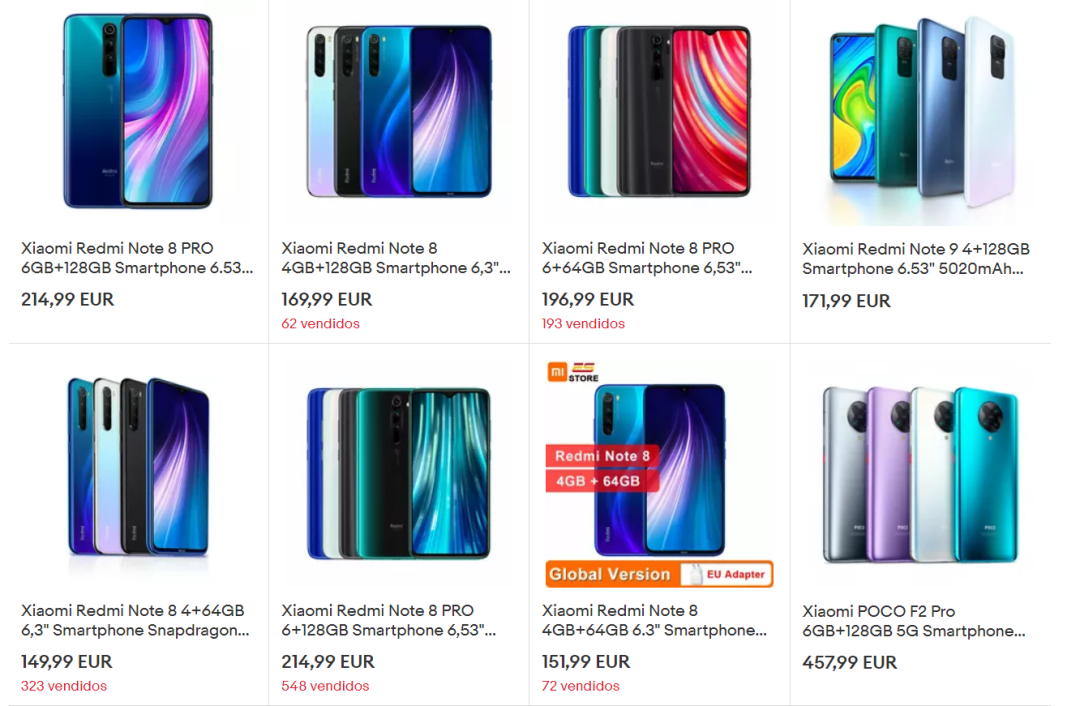The image size is (1080, 706).
Task: Select the POCO F2 Pro product photo
Action: click(x=920, y=473)
